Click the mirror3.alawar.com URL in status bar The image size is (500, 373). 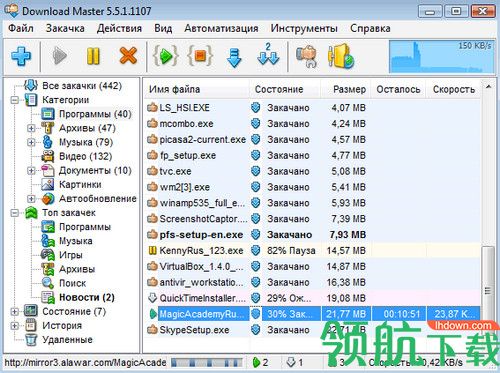pyautogui.click(x=85, y=362)
